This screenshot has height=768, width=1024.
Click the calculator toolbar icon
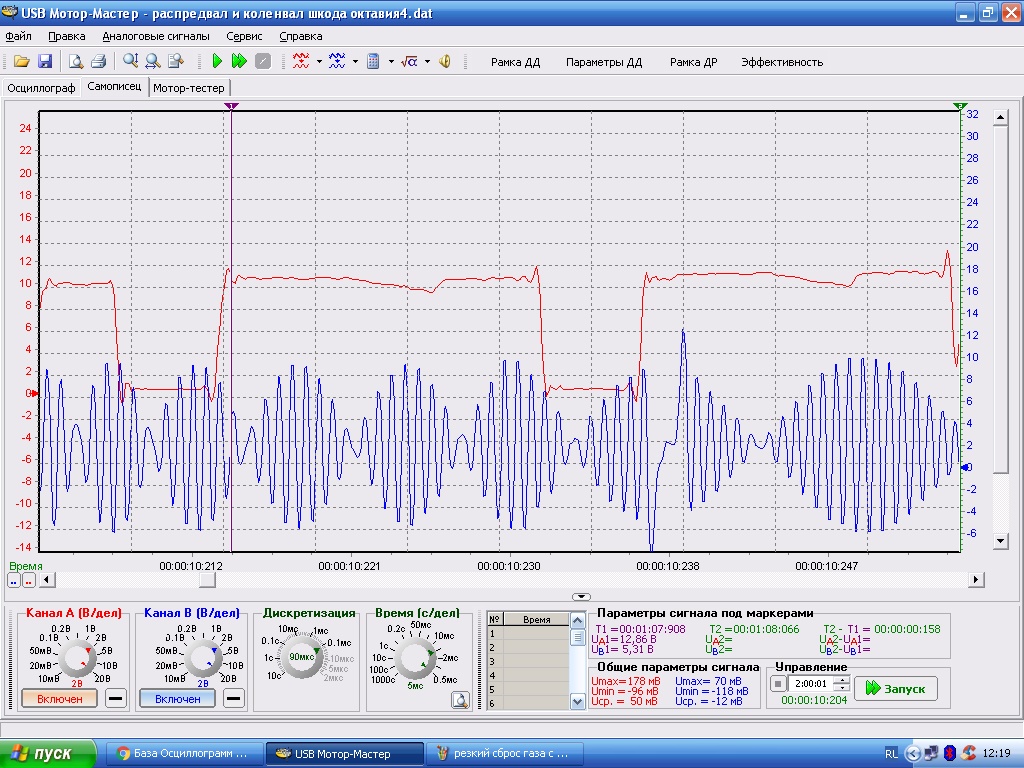click(373, 61)
